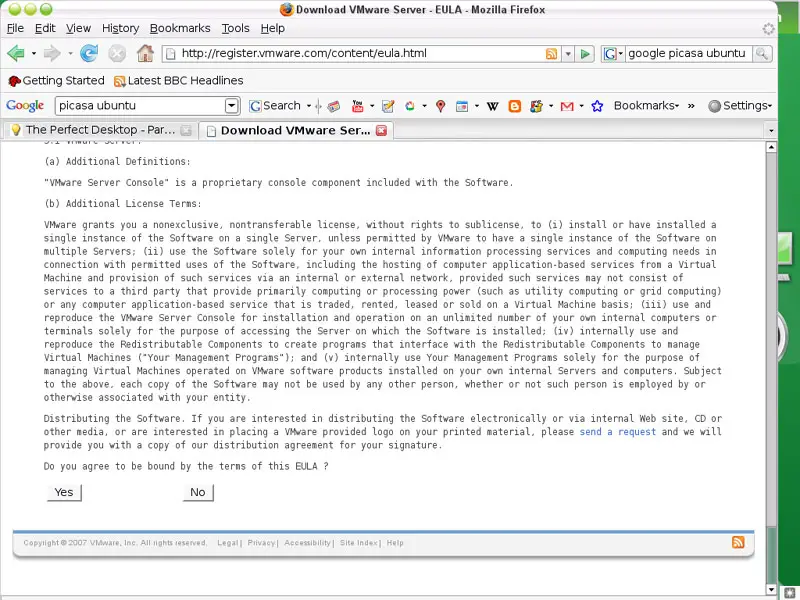Open the Site Index footer link
Screen dimensions: 800x600
pyautogui.click(x=359, y=543)
